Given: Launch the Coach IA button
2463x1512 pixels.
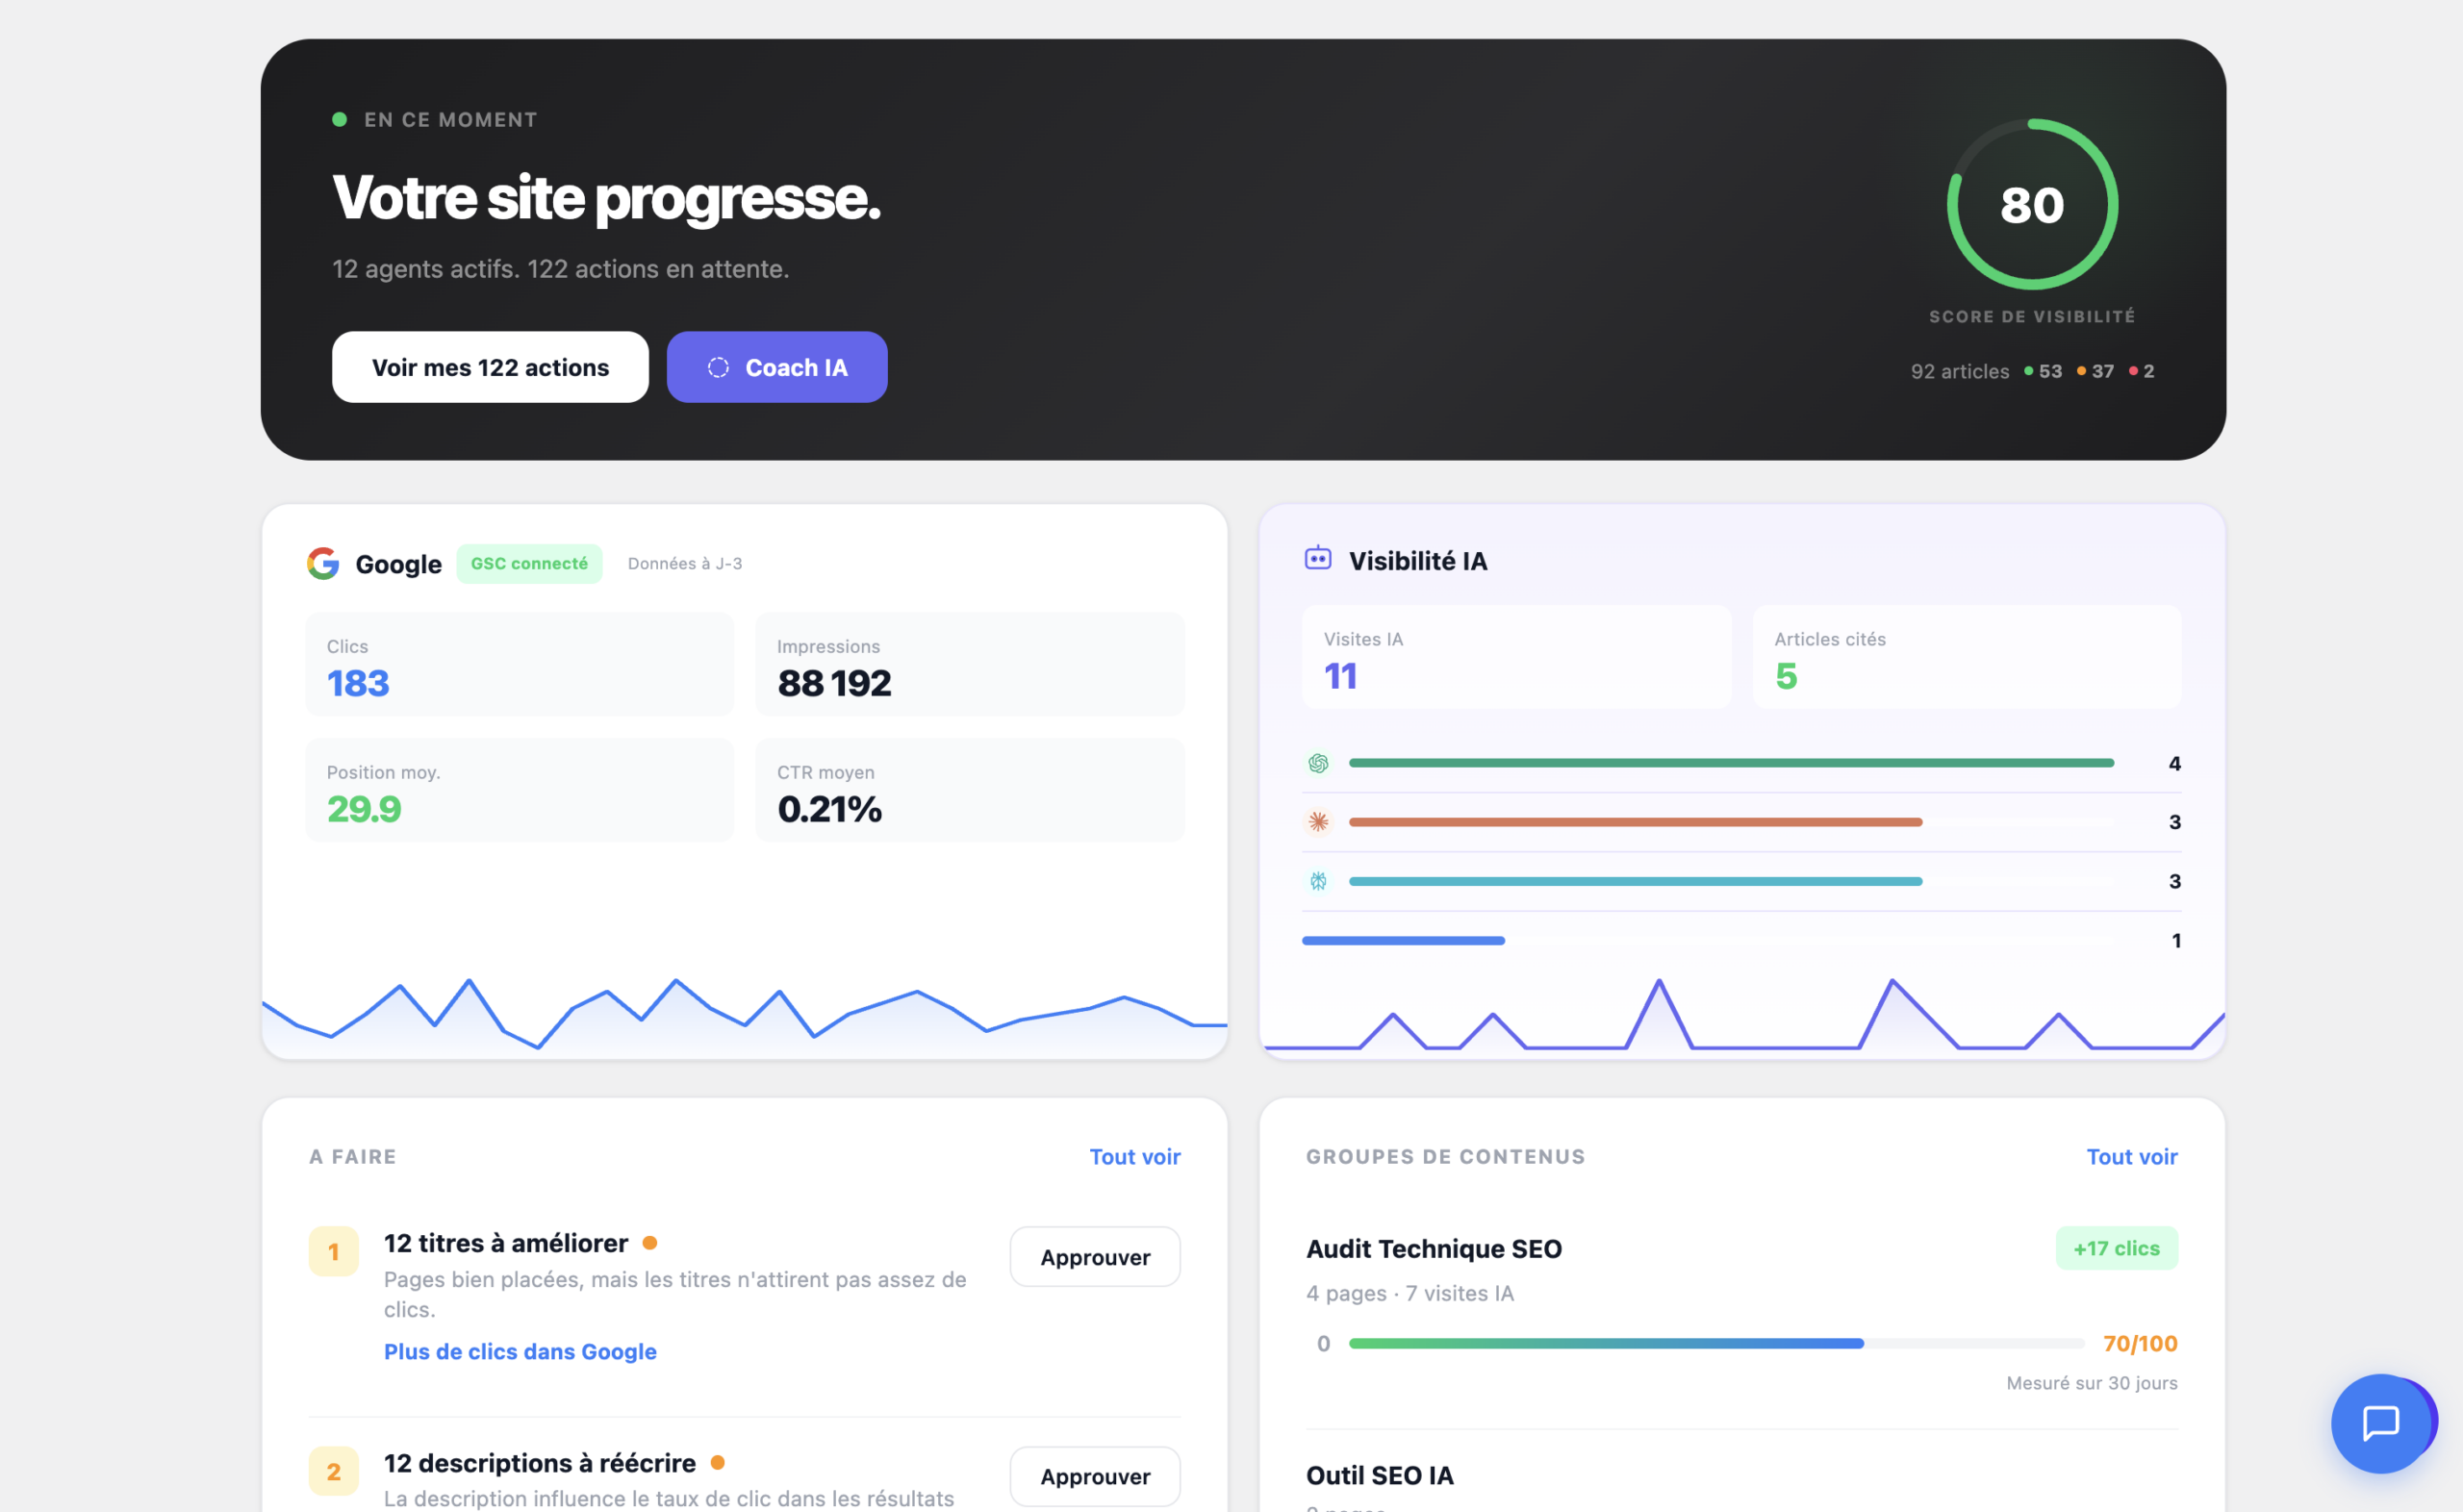Looking at the screenshot, I should click(x=777, y=367).
